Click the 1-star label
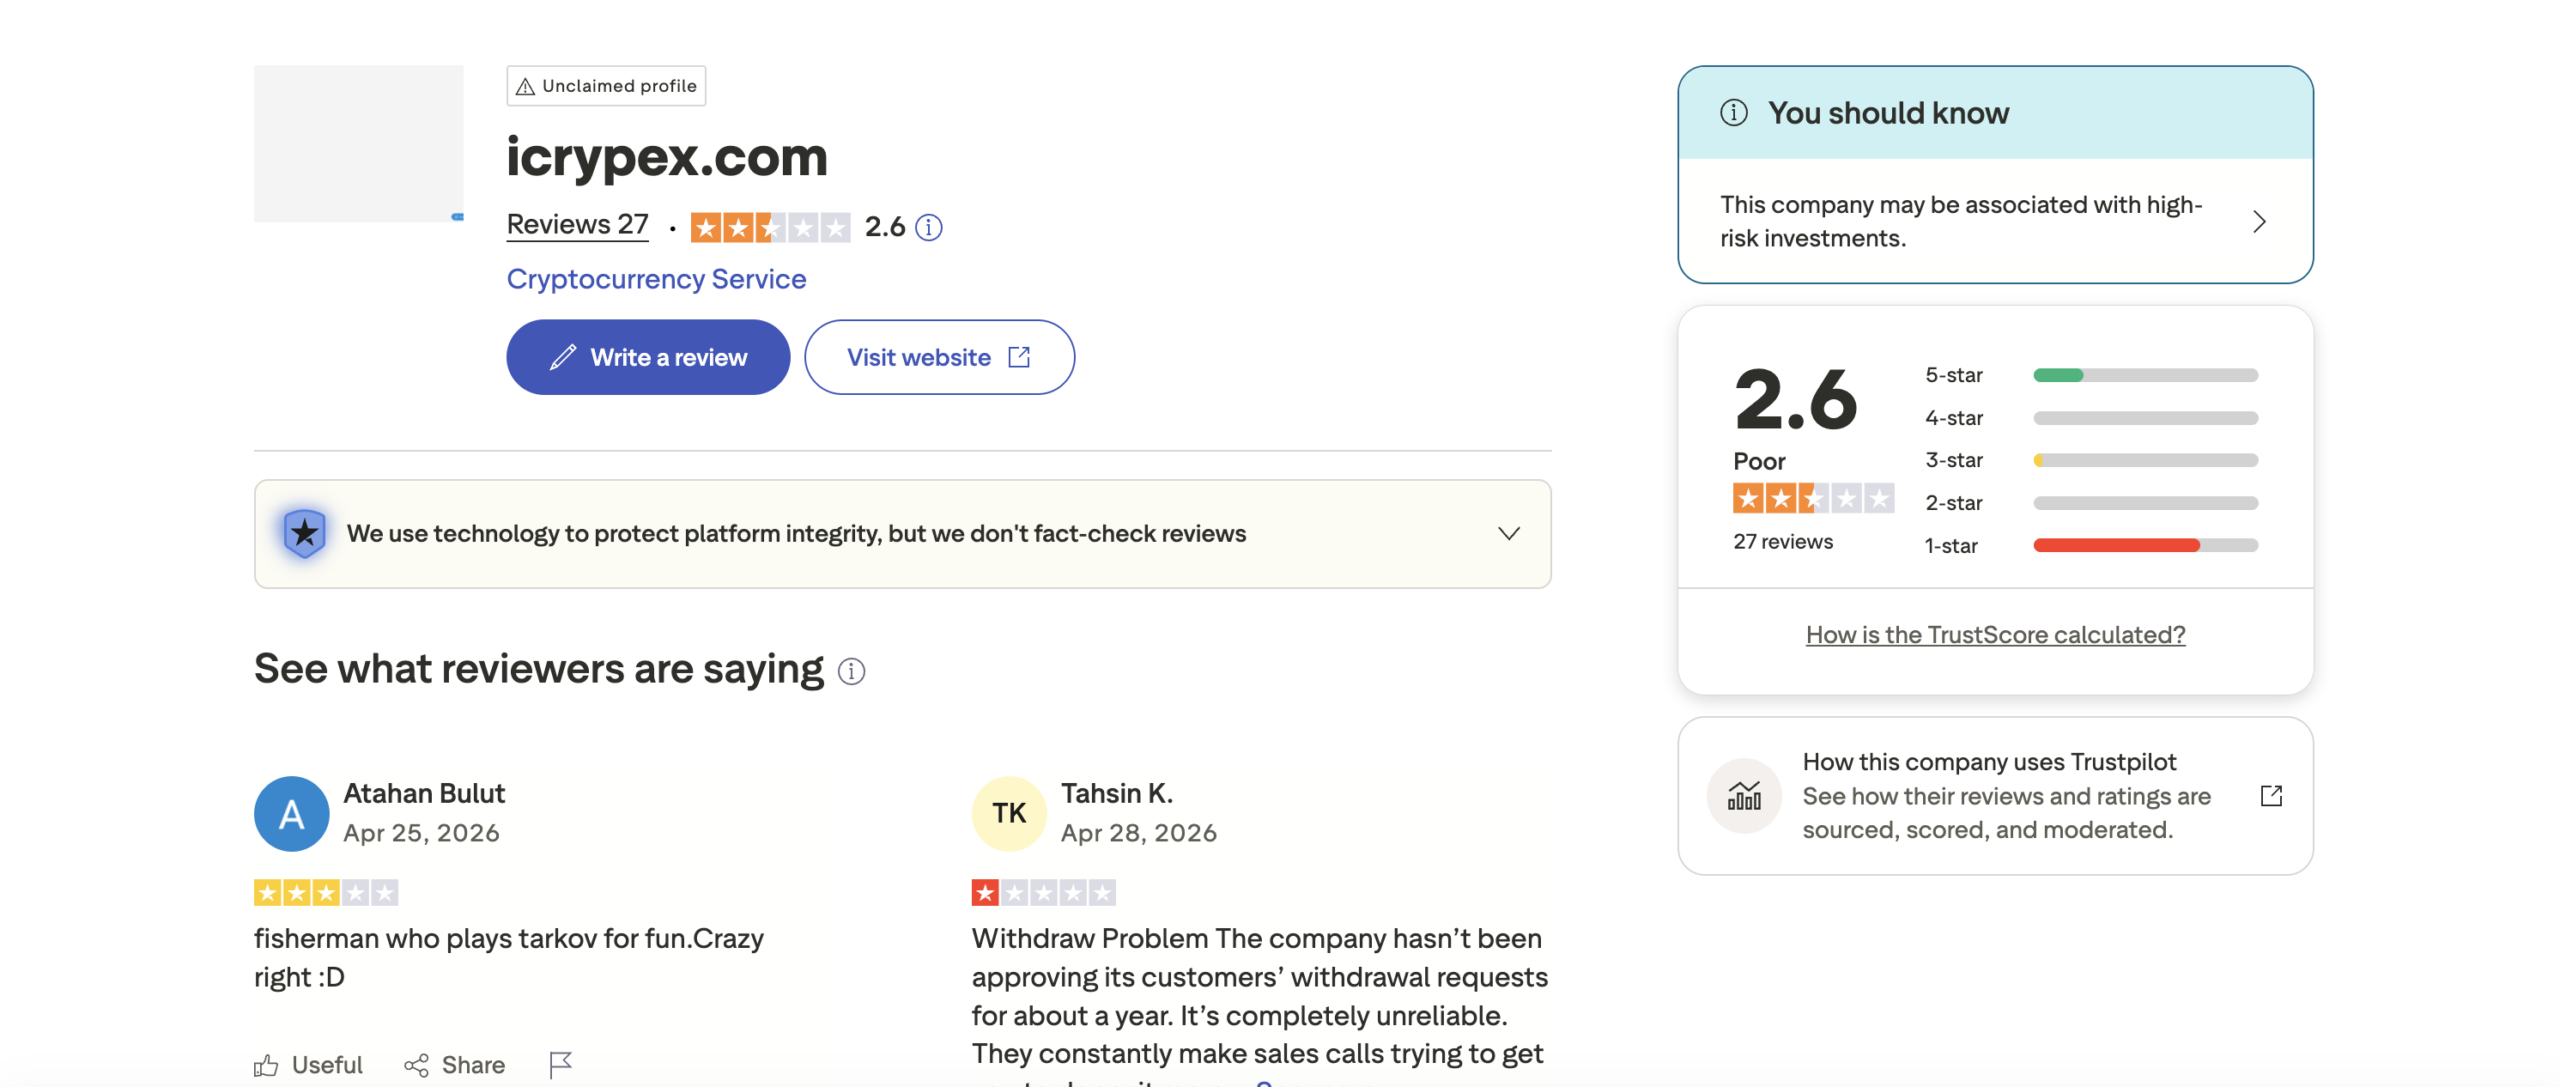The width and height of the screenshot is (2560, 1087). pyautogui.click(x=1951, y=545)
